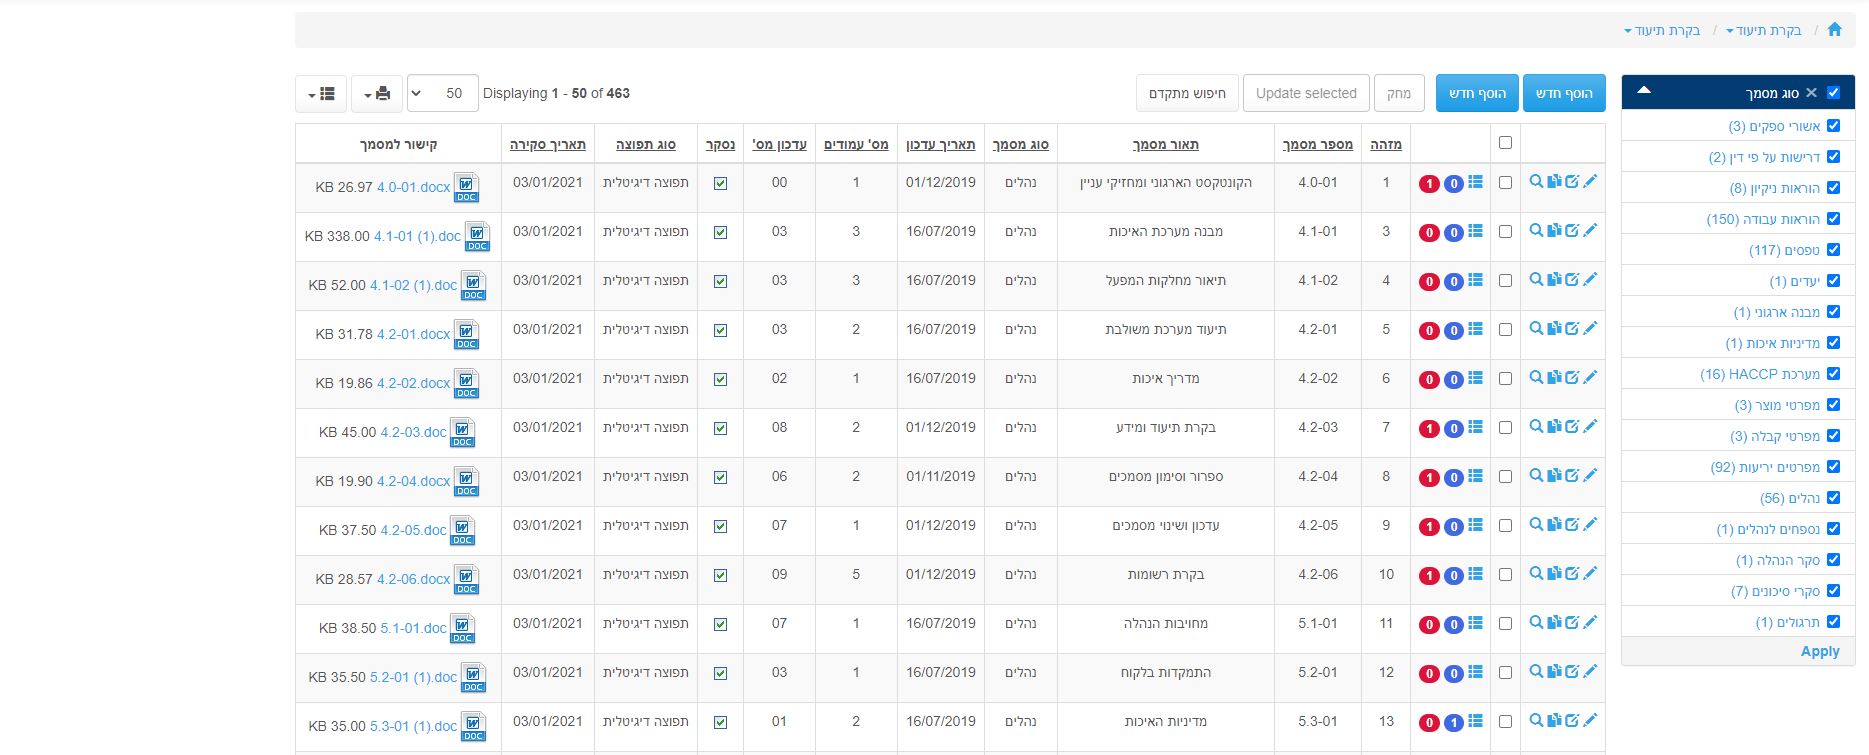Click the Apply filter link
Viewport: 1869px width, 755px height.
(x=1819, y=651)
